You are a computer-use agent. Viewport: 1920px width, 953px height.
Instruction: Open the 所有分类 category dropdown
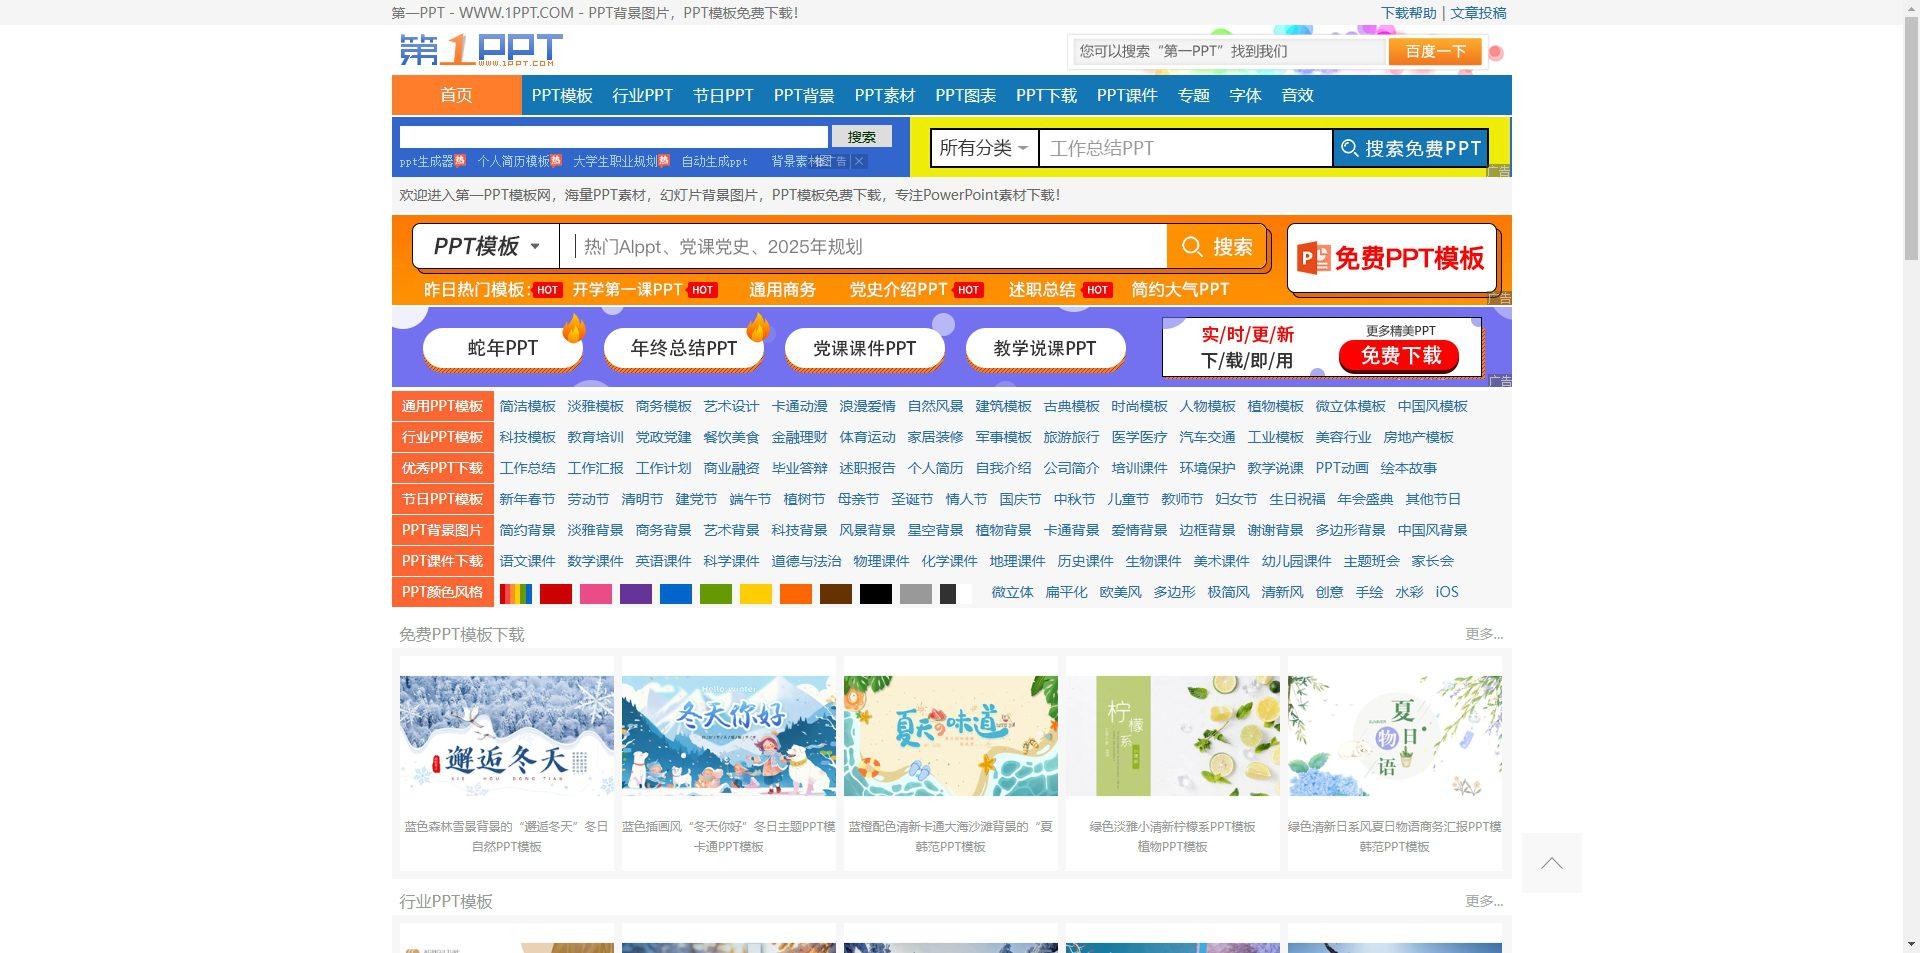pos(983,147)
